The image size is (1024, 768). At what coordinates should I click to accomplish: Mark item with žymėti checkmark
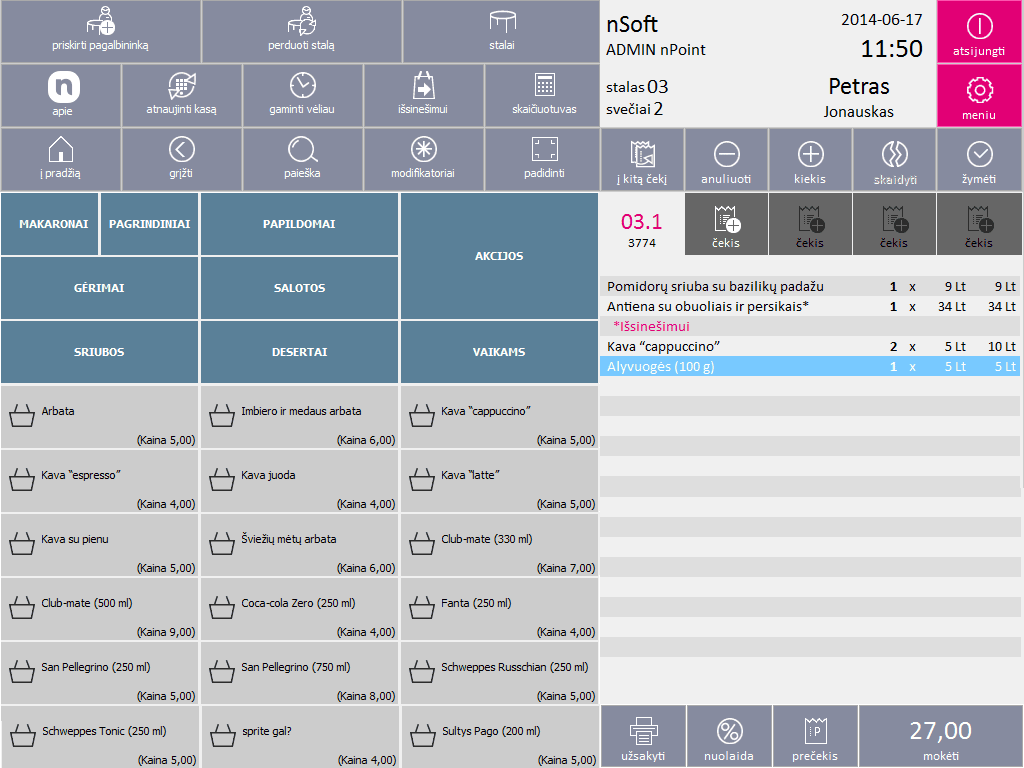click(979, 154)
